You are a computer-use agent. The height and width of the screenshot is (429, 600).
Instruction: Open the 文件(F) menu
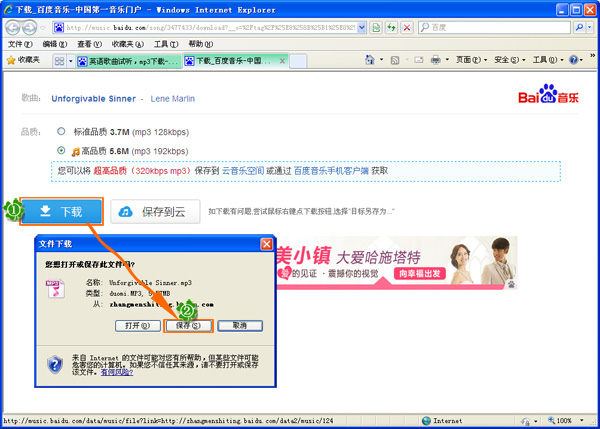point(20,44)
